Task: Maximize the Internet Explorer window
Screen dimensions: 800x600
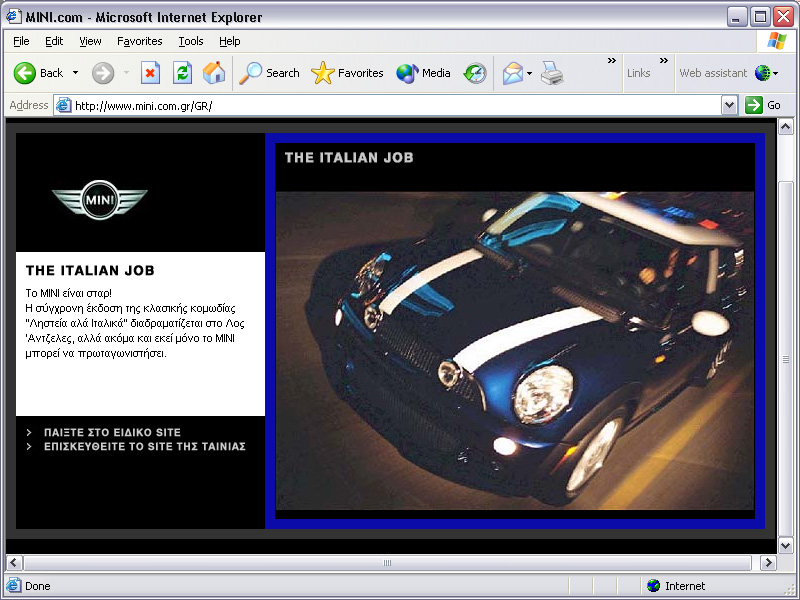Action: tap(760, 17)
